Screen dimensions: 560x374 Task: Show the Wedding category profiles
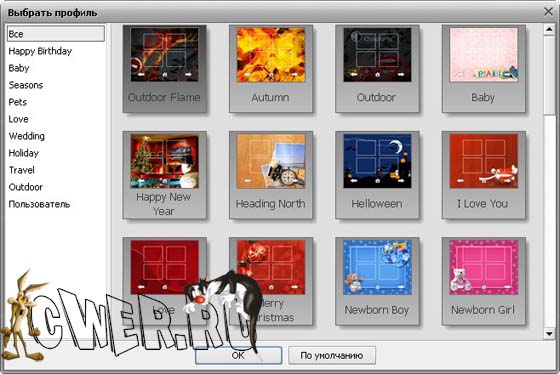27,136
